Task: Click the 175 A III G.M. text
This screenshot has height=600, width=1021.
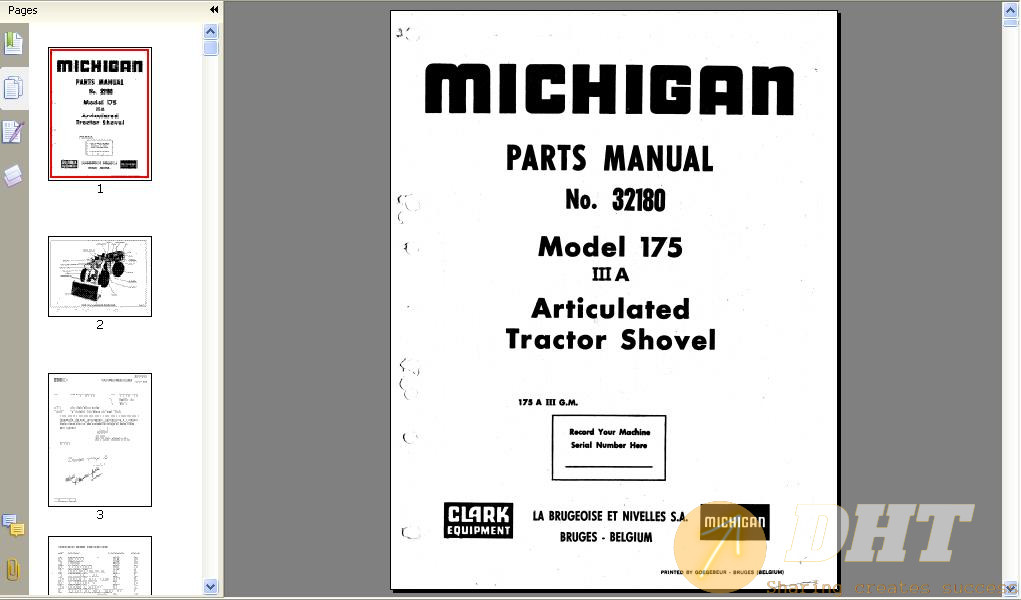Action: pyautogui.click(x=548, y=403)
